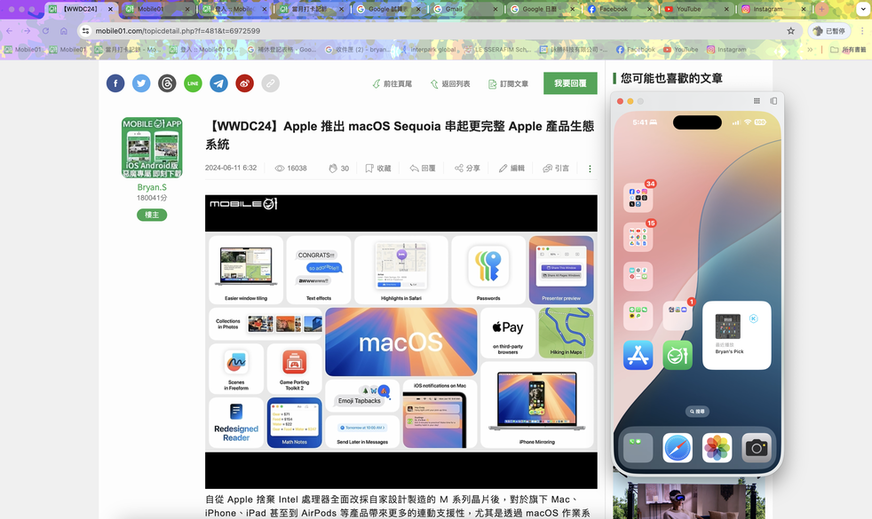Tap the Bryan's Pick widget

tap(736, 335)
